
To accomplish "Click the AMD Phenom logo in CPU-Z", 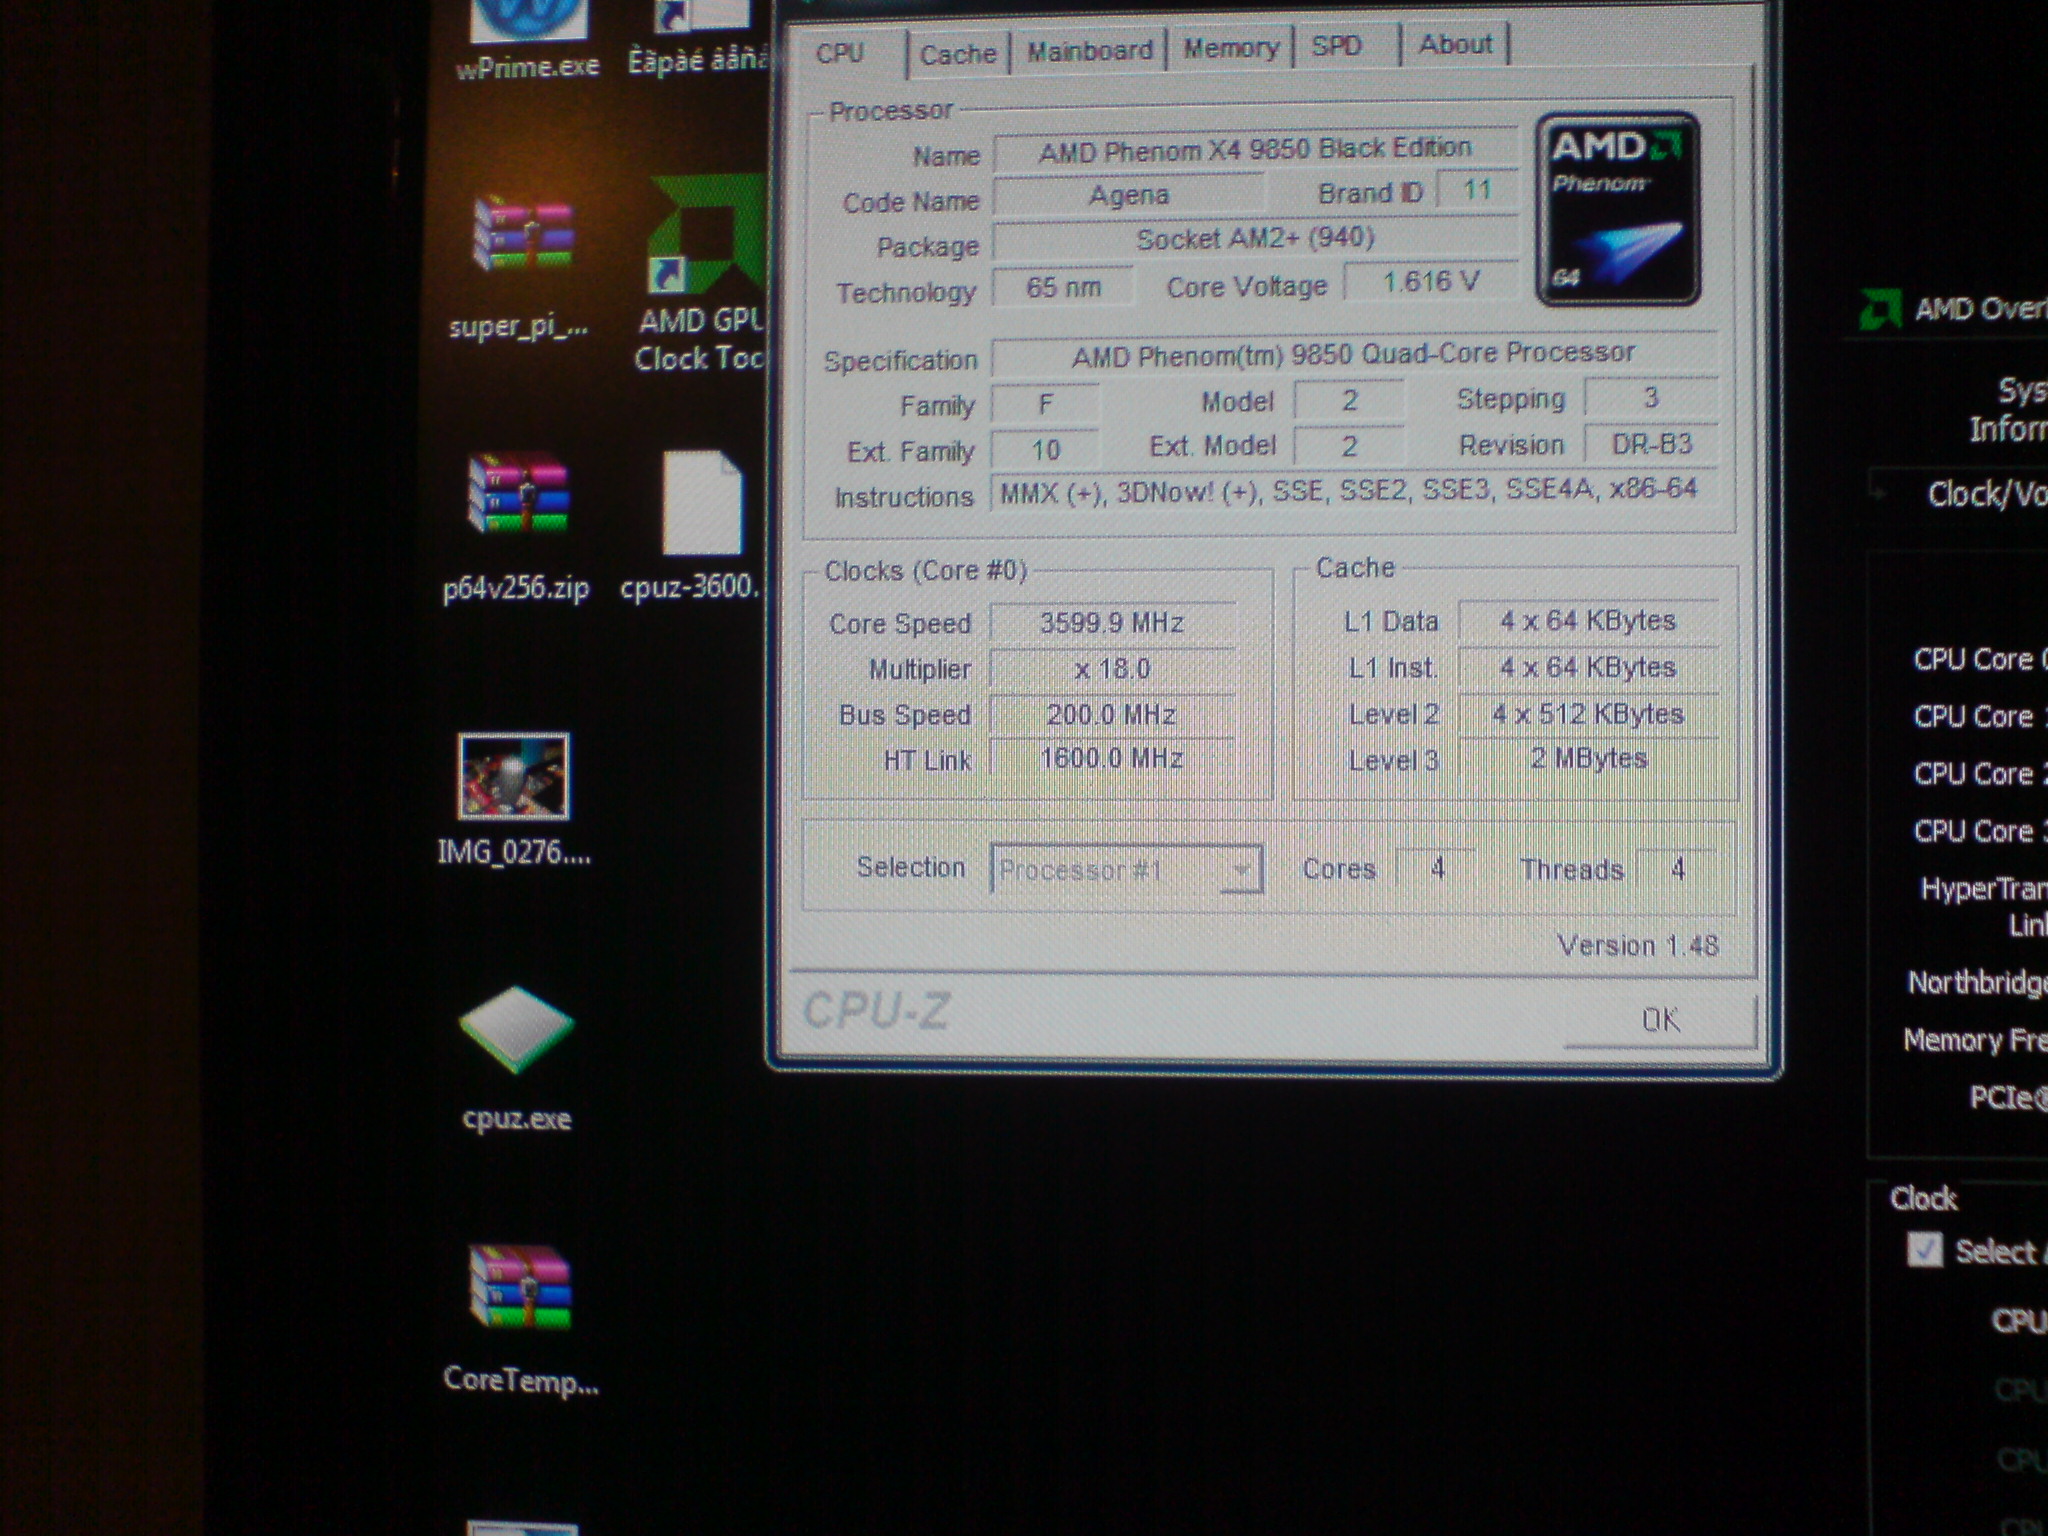I will [x=1618, y=209].
